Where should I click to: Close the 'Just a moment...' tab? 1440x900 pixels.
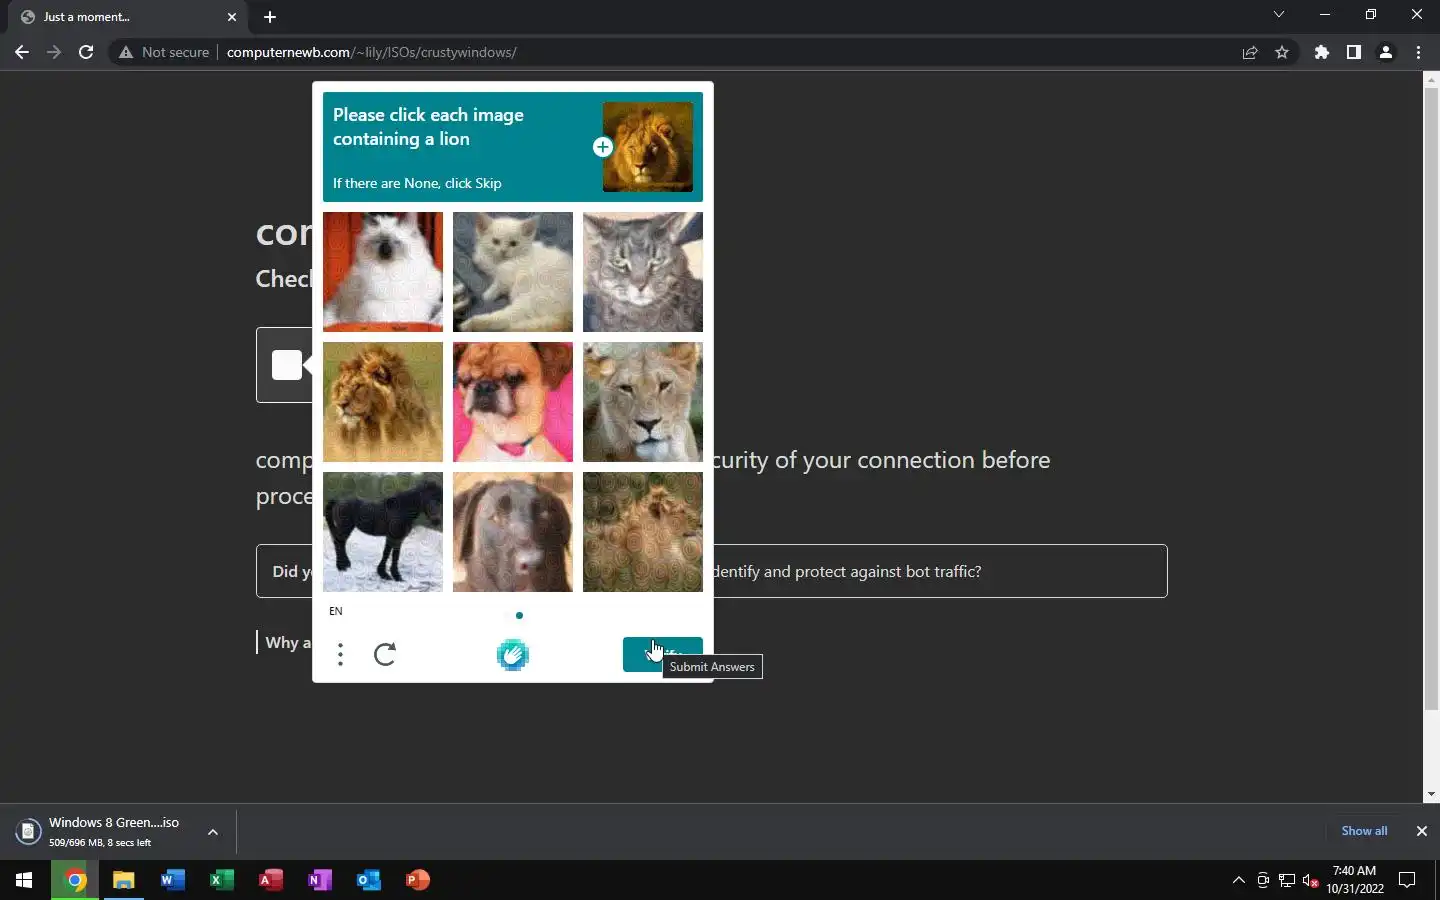[232, 17]
